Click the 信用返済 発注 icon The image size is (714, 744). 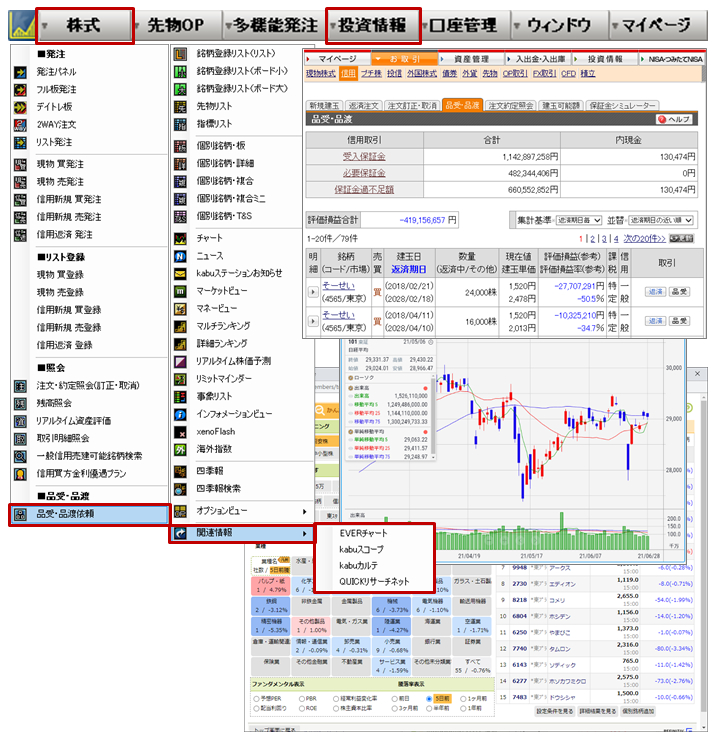point(20,235)
